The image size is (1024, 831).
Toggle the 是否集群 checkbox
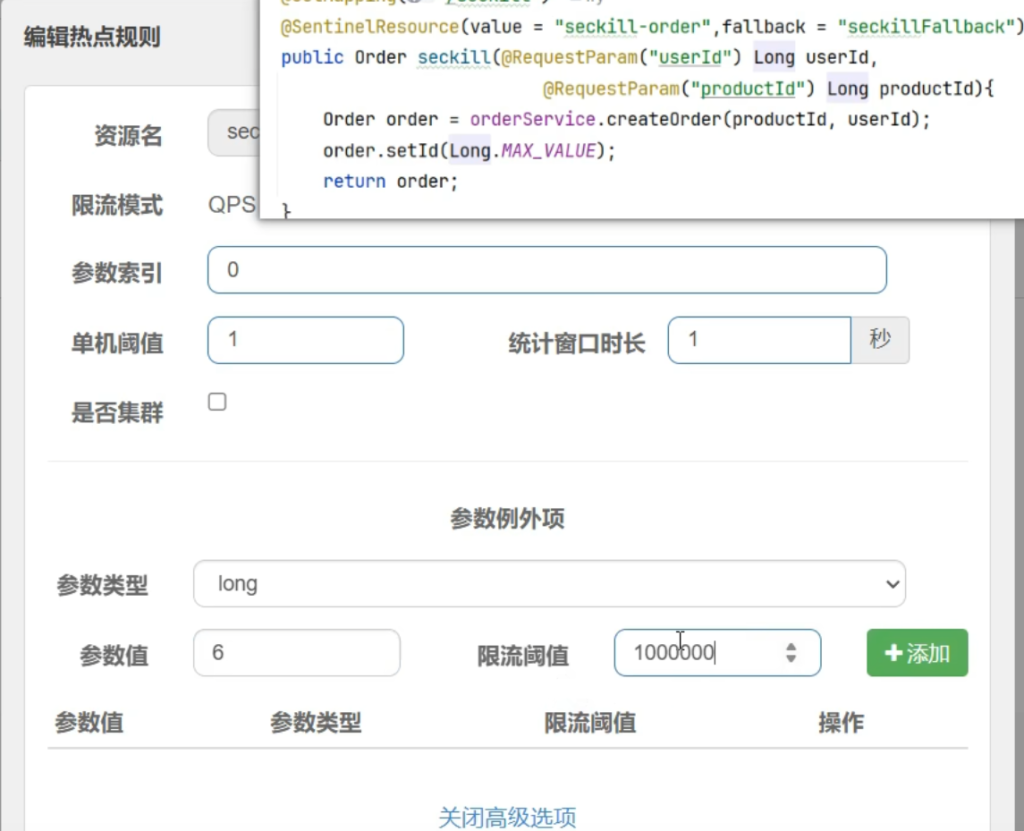(217, 402)
